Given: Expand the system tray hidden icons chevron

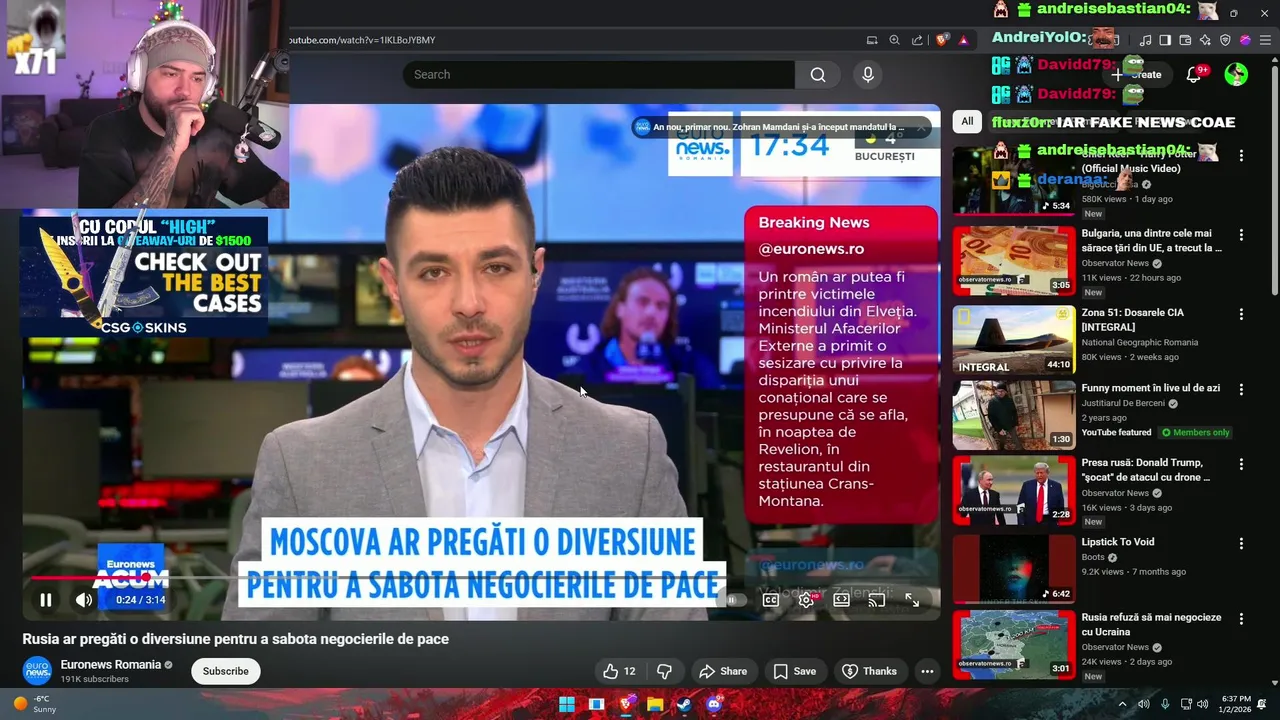Looking at the screenshot, I should pyautogui.click(x=1122, y=704).
